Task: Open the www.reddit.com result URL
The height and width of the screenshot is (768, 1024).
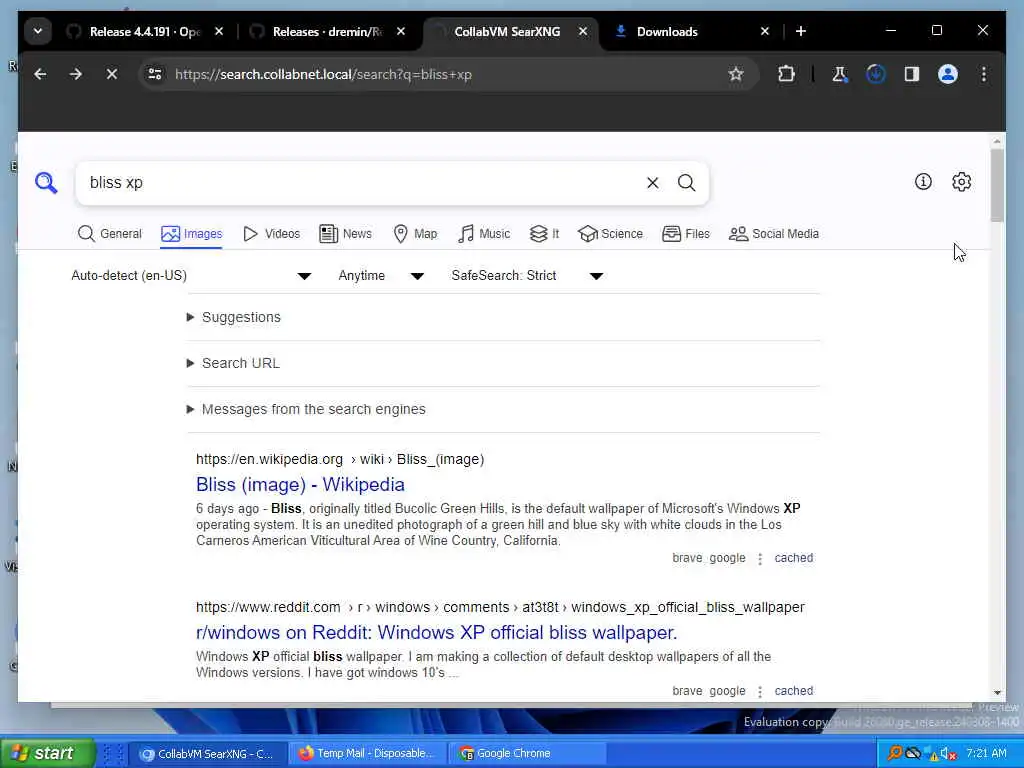Action: tap(500, 607)
